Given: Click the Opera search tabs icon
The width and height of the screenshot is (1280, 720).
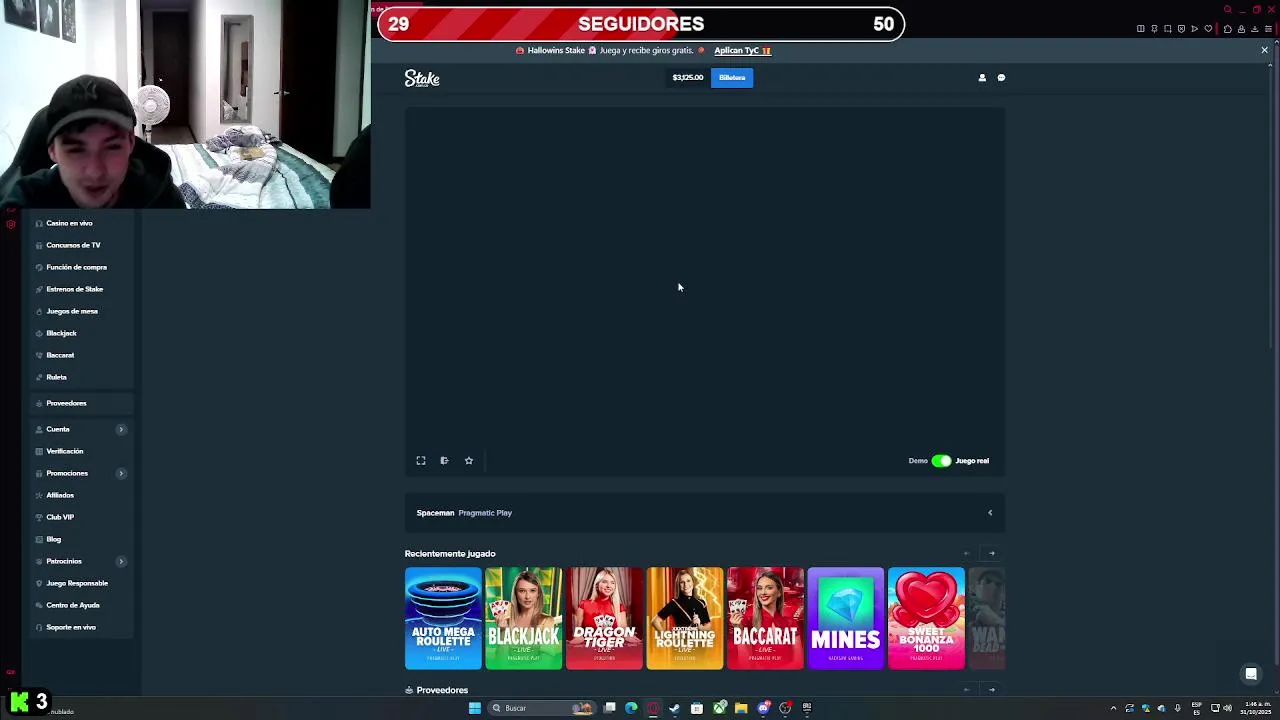Looking at the screenshot, I should [x=1228, y=10].
